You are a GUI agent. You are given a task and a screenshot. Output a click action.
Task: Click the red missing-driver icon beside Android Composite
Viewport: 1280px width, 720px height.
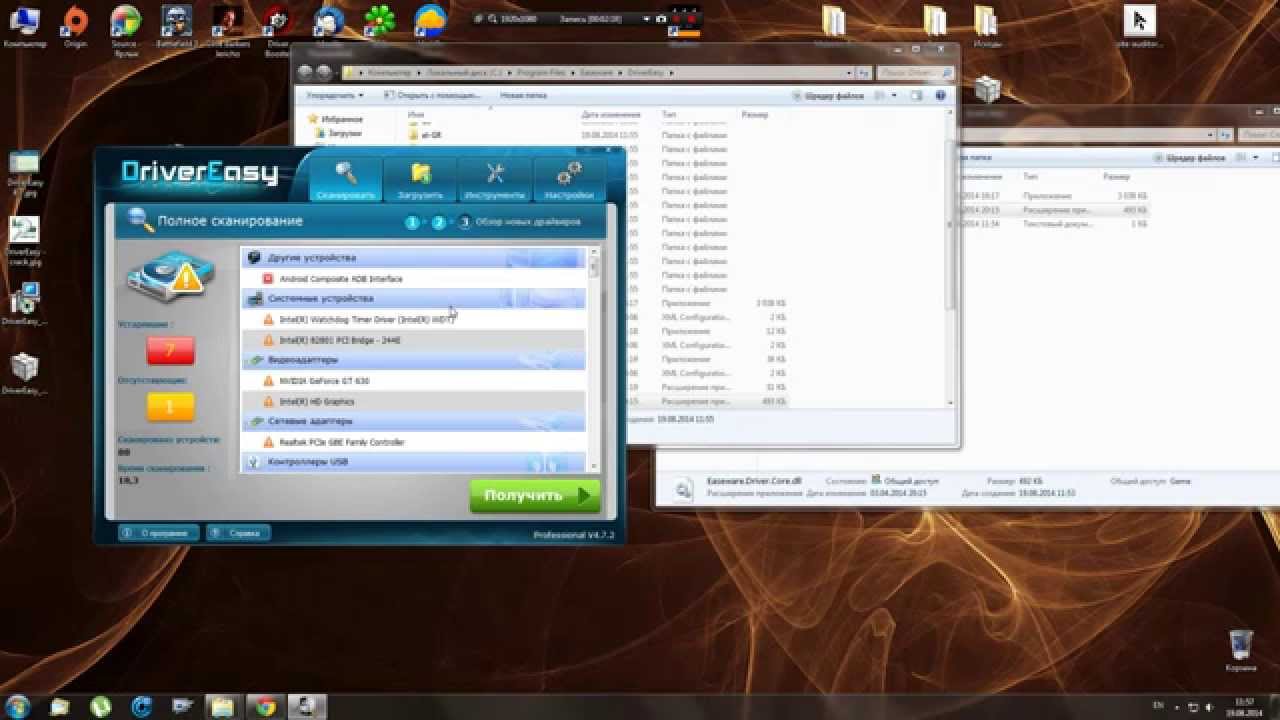point(268,279)
